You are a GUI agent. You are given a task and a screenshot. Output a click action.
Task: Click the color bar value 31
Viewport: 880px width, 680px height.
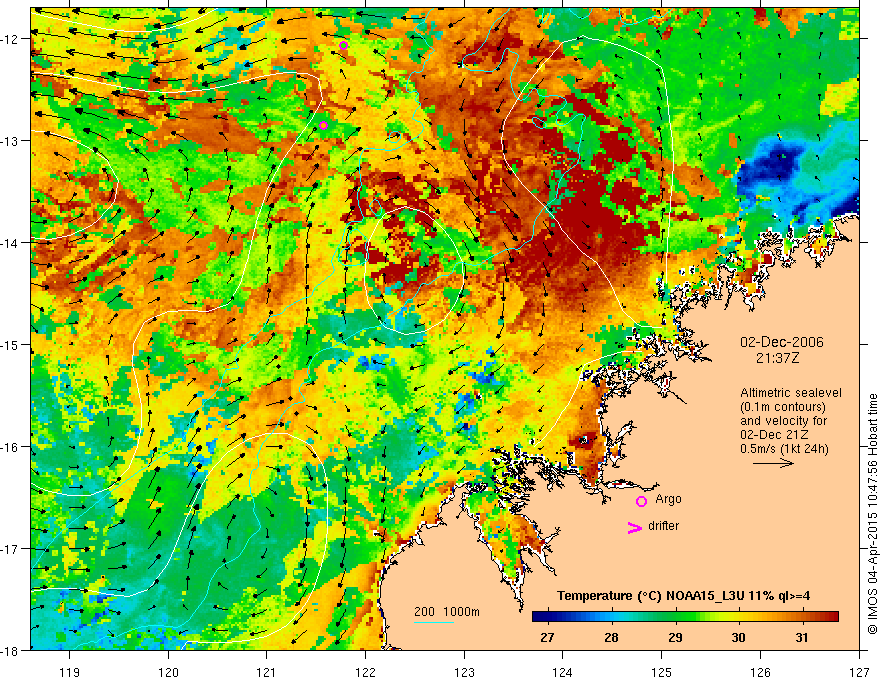[802, 637]
